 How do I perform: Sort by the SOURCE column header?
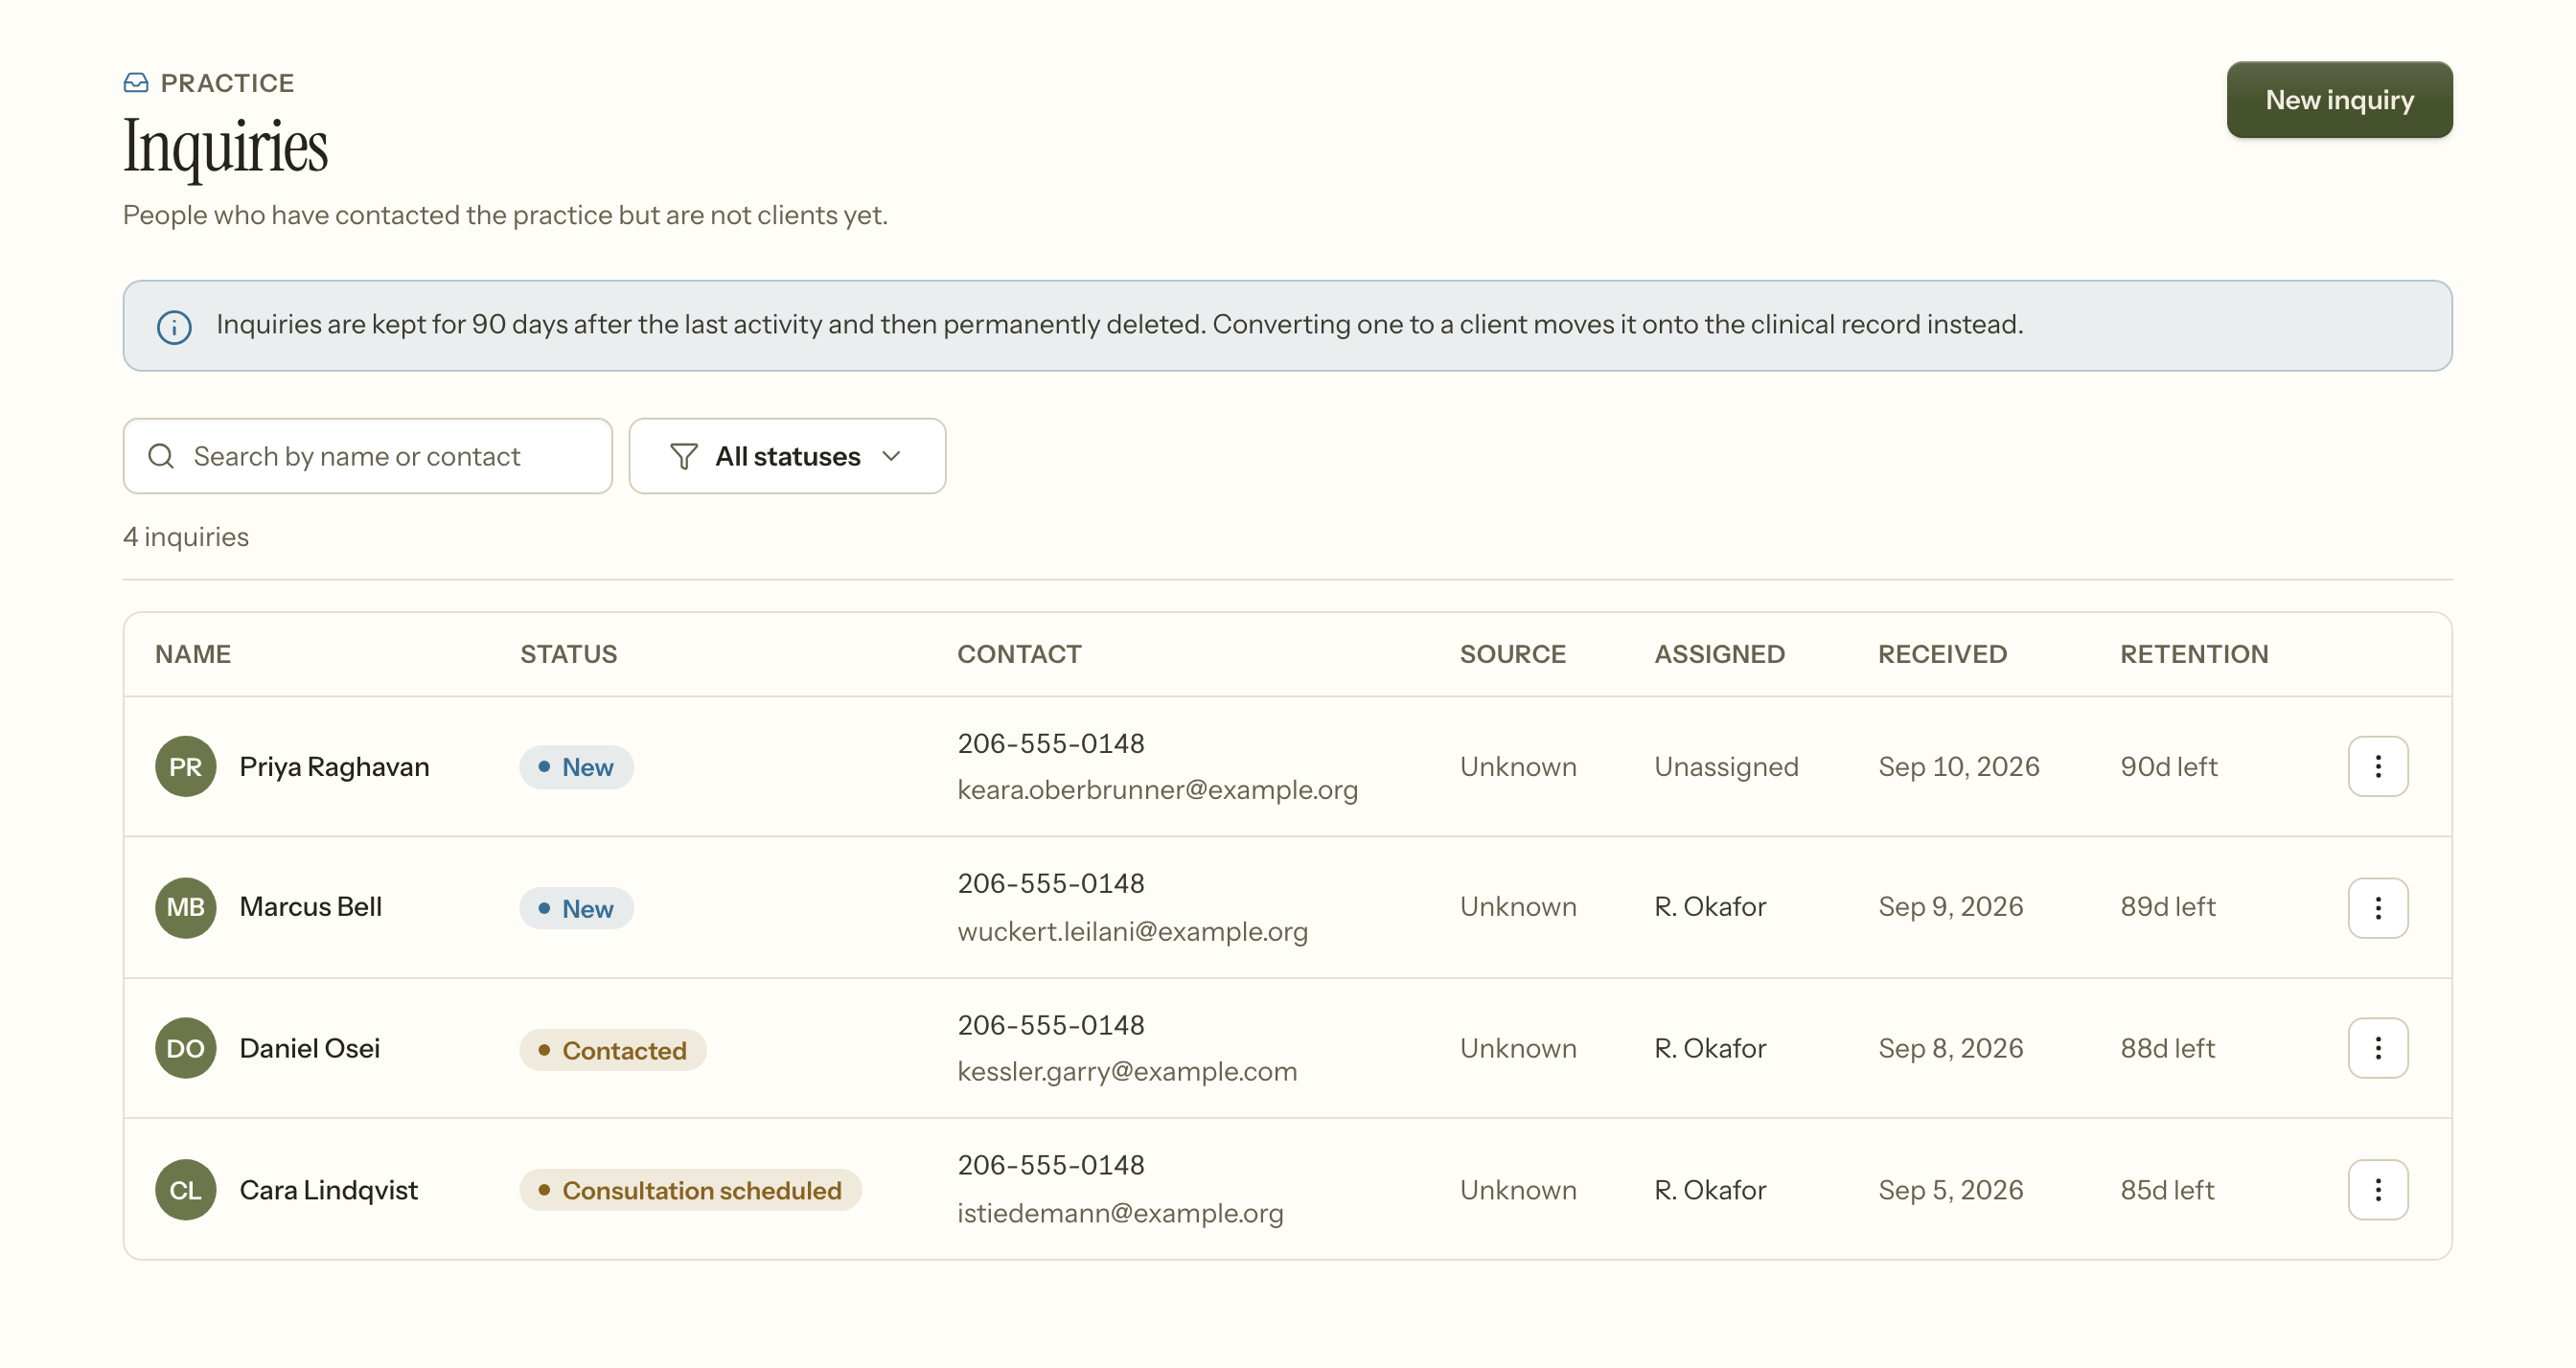click(1512, 654)
